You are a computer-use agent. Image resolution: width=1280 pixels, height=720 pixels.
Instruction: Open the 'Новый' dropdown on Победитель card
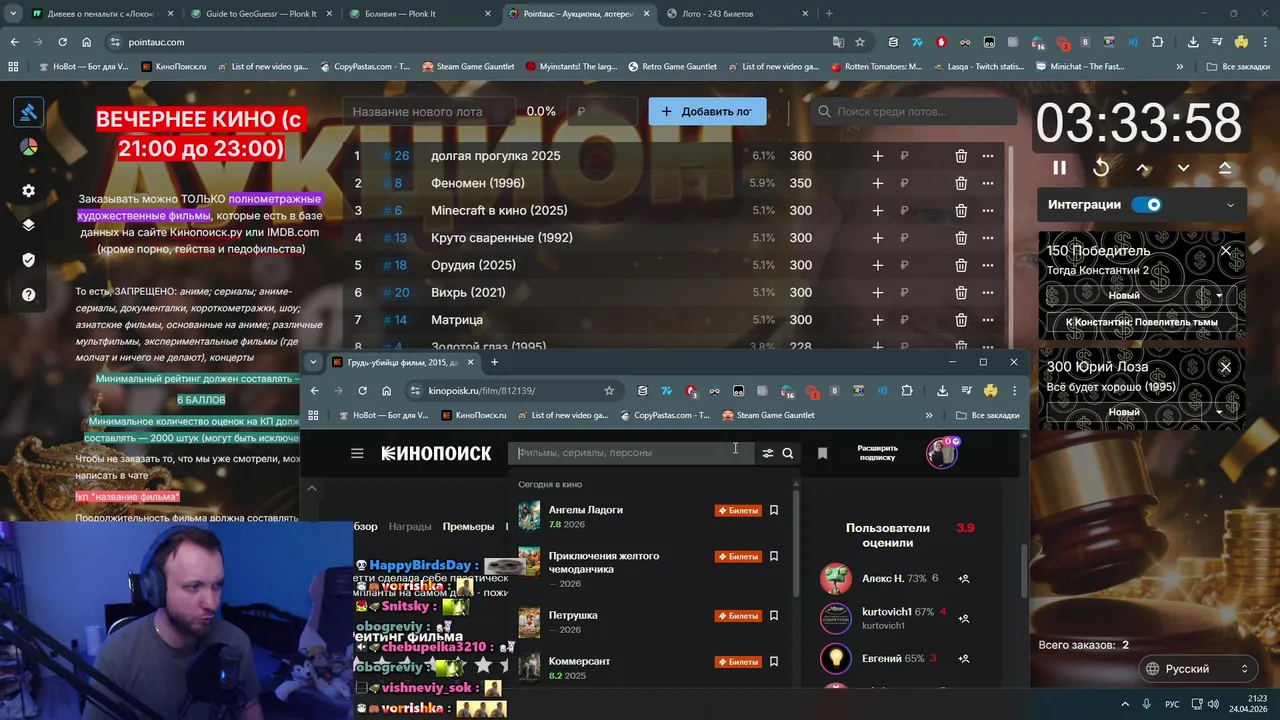(x=1140, y=296)
